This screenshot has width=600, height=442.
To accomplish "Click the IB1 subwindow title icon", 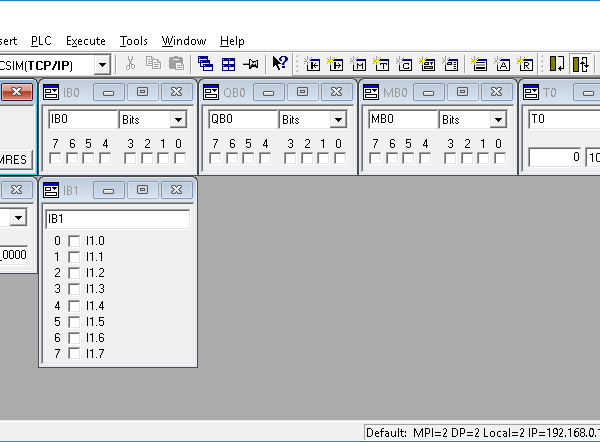I will pos(51,190).
